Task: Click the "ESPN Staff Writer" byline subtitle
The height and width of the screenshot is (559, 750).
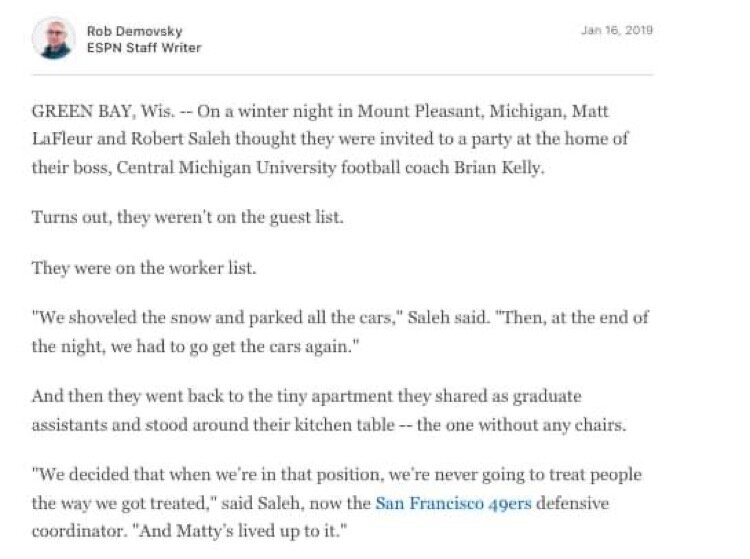Action: [144, 47]
